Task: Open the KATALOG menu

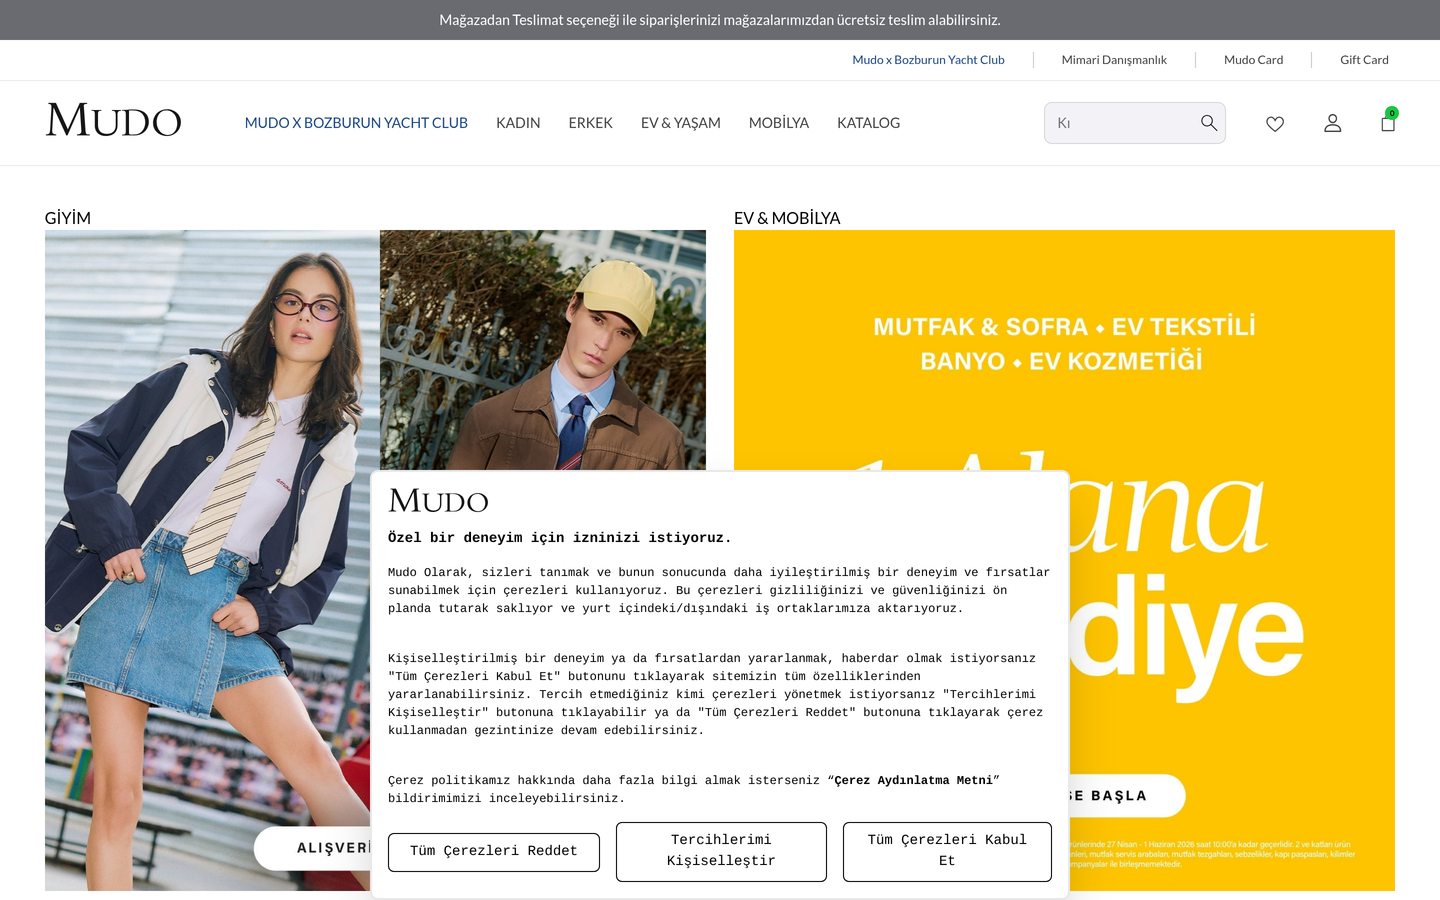Action: pos(868,123)
